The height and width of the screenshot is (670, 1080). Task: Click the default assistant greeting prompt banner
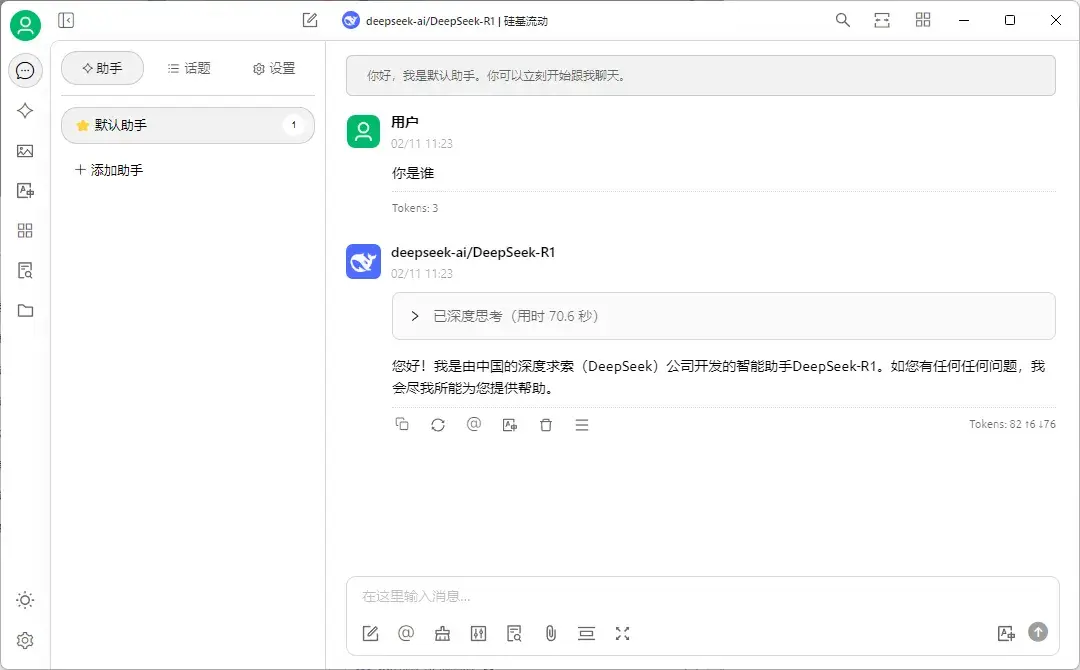pyautogui.click(x=700, y=76)
